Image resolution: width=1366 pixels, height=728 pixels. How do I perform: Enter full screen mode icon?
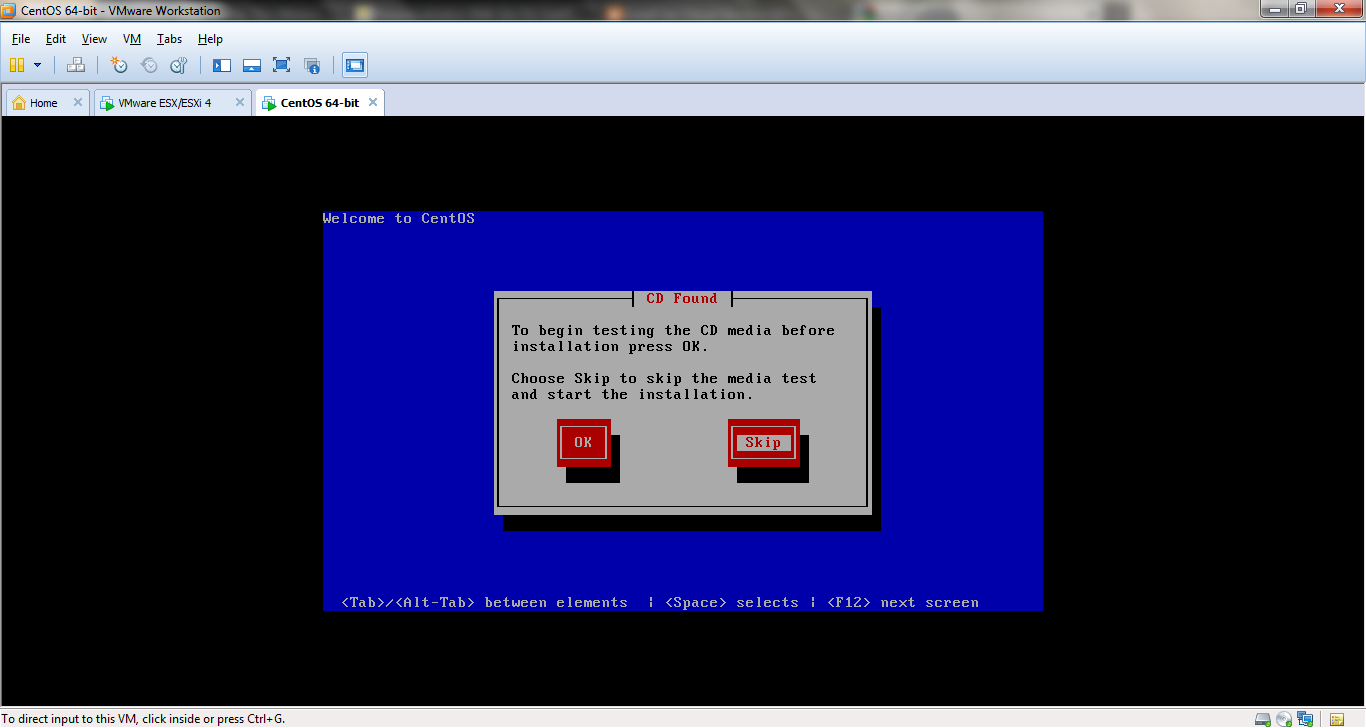tap(282, 65)
